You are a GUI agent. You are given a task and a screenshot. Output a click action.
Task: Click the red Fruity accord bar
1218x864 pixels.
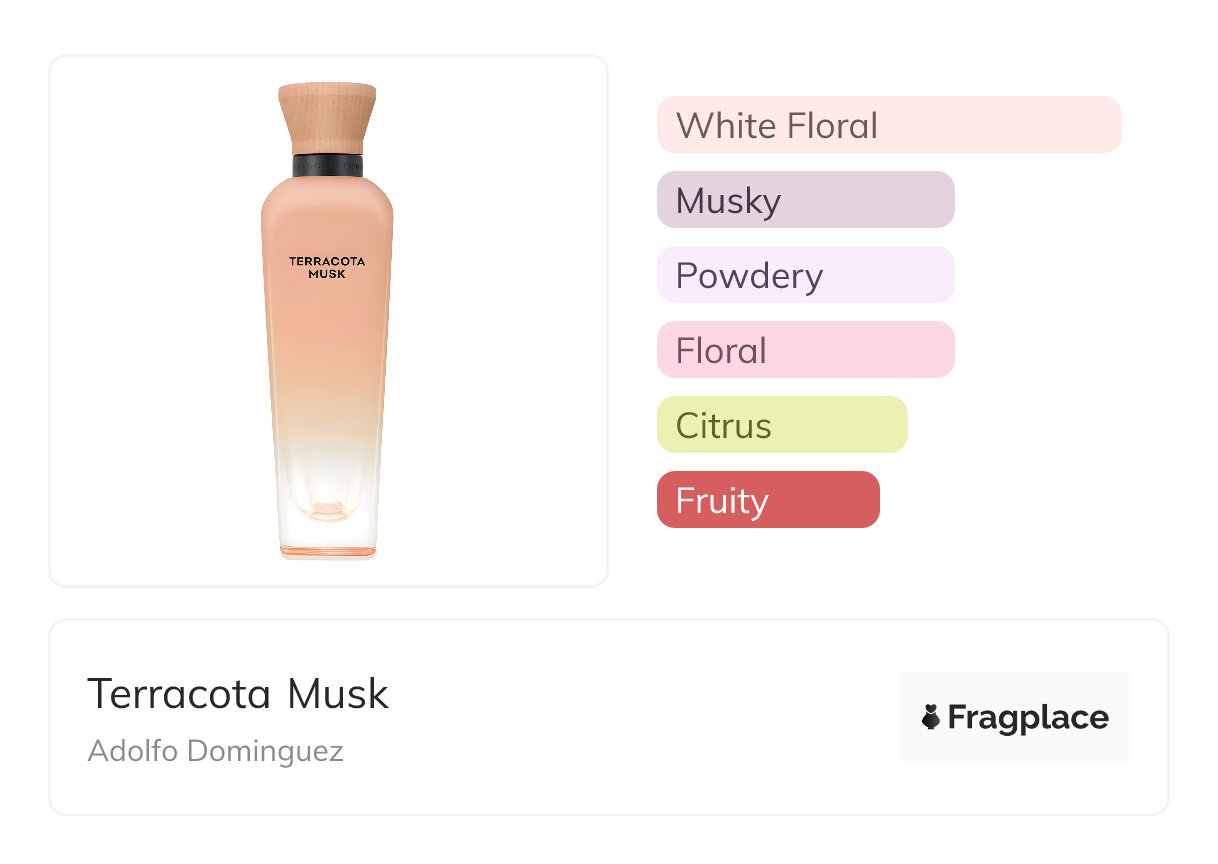pos(767,500)
